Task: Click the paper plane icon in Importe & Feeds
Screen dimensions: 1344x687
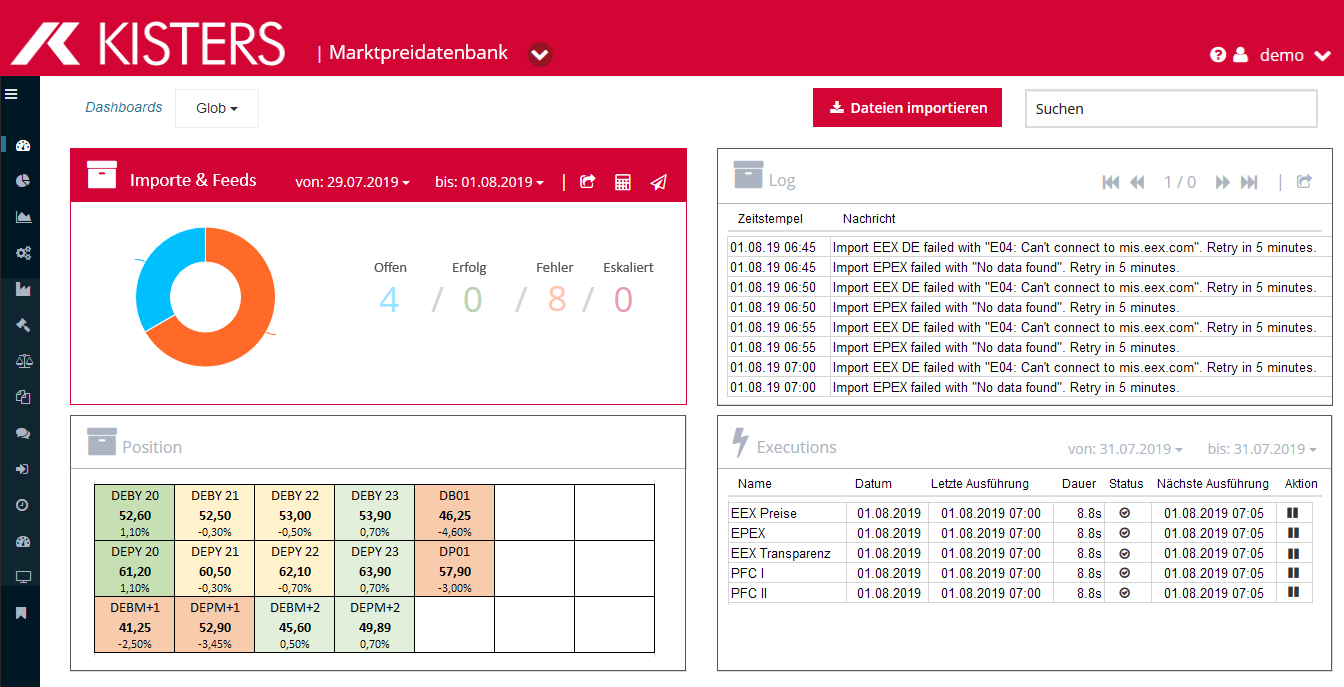Action: pos(658,182)
